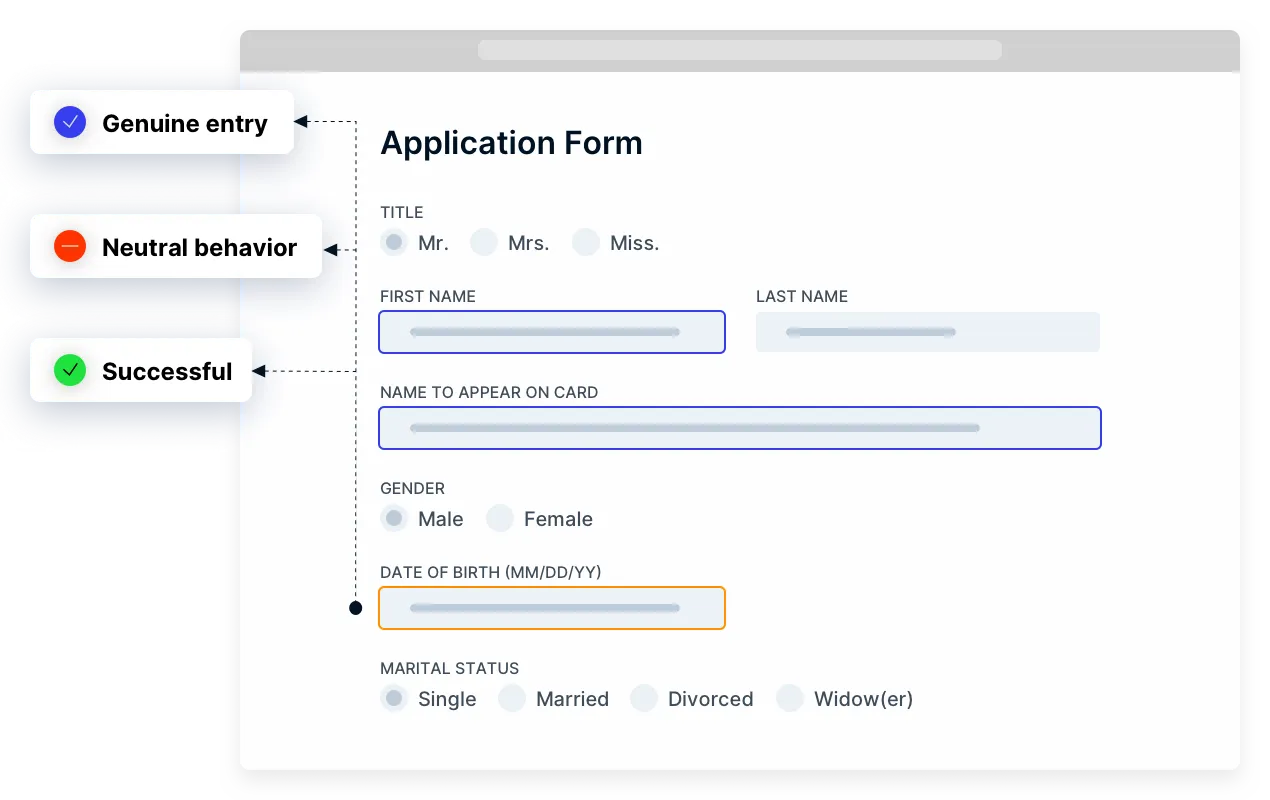Click the Genuine entry label card
The height and width of the screenshot is (800, 1270).
[184, 123]
